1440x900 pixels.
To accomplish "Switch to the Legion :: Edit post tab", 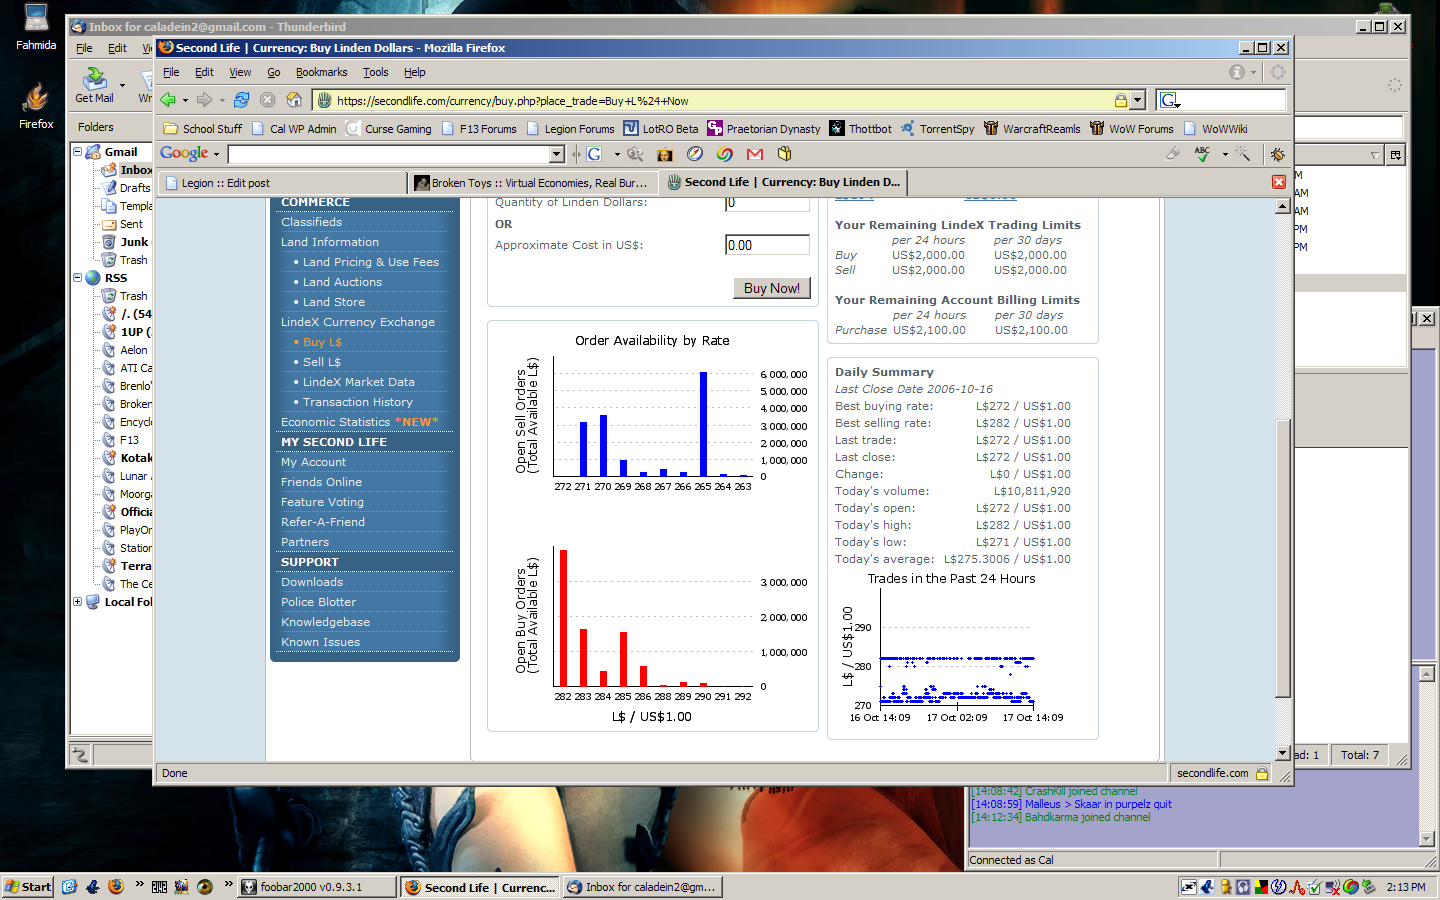I will [283, 183].
